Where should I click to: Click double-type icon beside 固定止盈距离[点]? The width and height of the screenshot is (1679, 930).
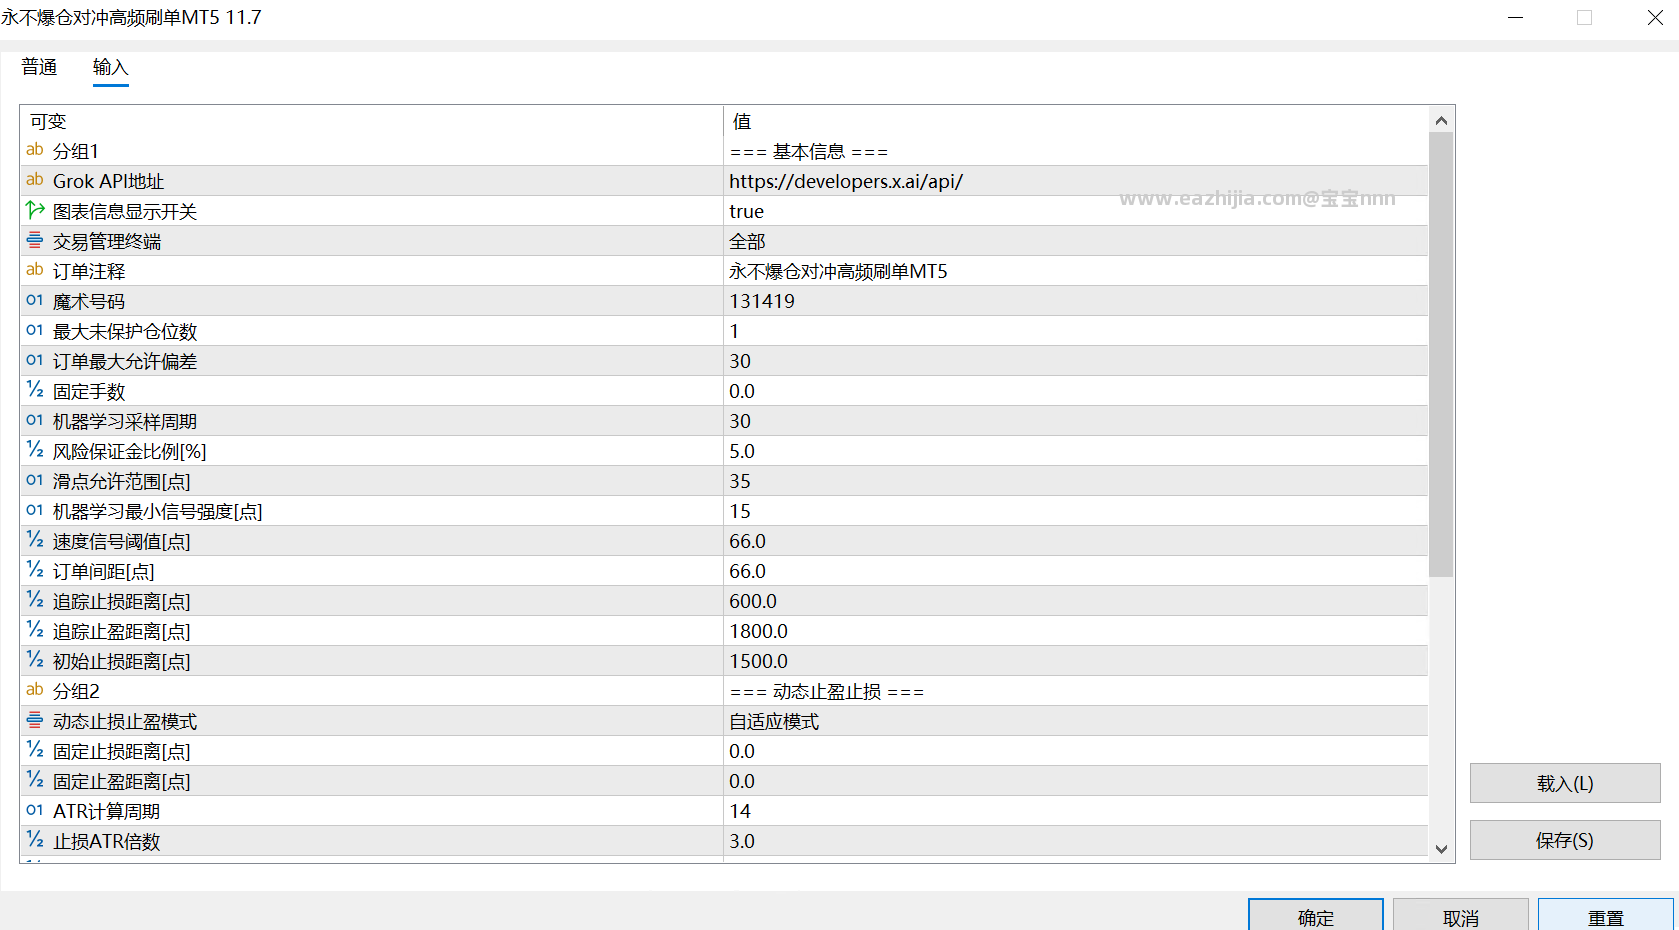(x=35, y=780)
